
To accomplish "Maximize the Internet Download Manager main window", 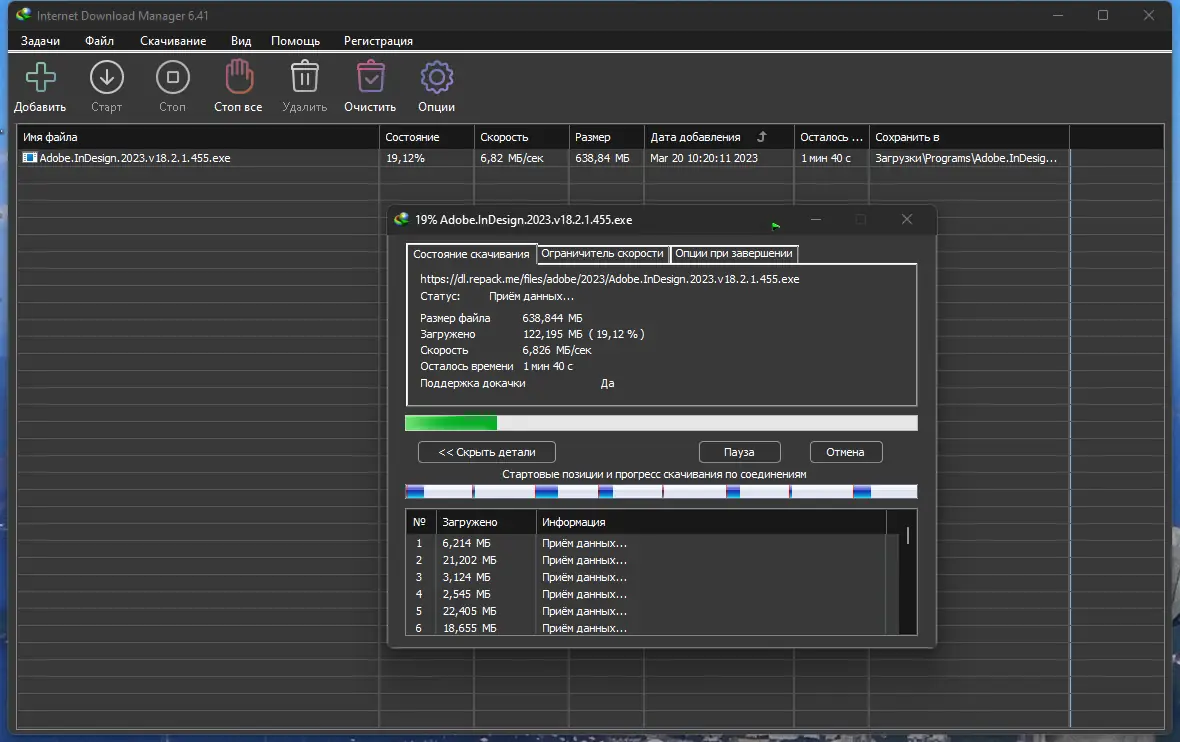I will 1102,15.
